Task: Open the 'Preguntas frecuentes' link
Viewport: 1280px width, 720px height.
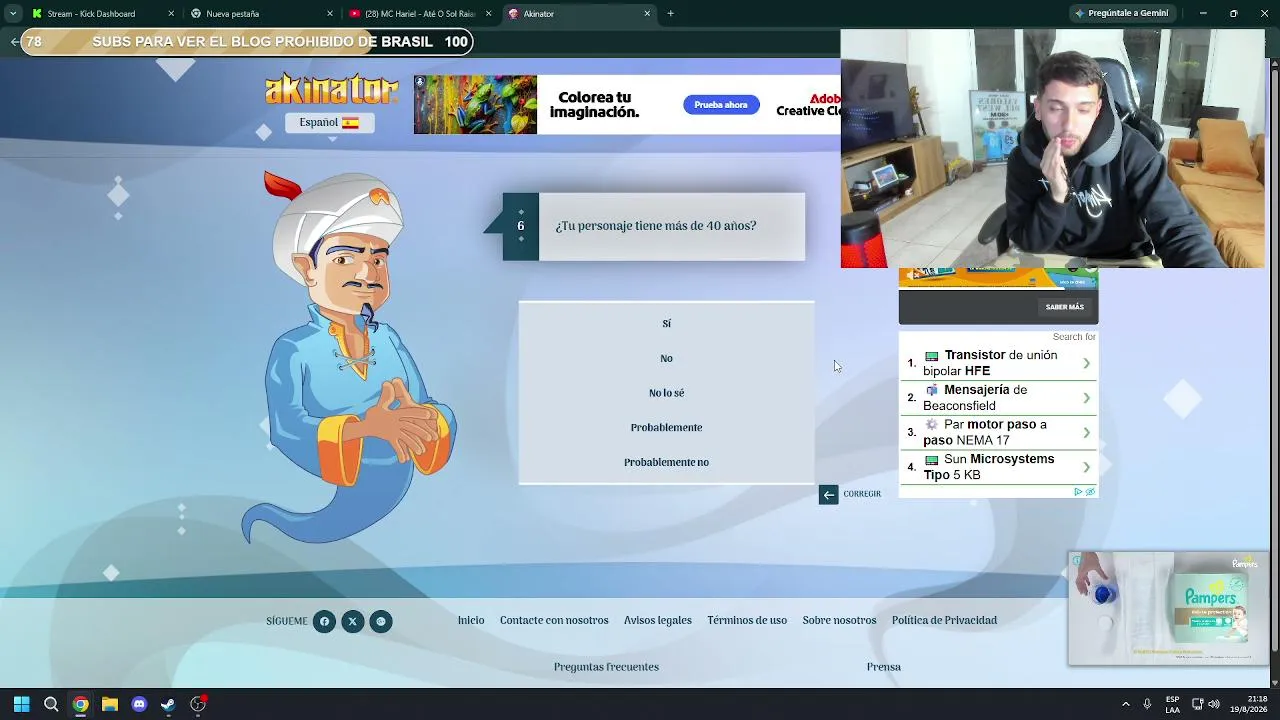Action: [606, 667]
